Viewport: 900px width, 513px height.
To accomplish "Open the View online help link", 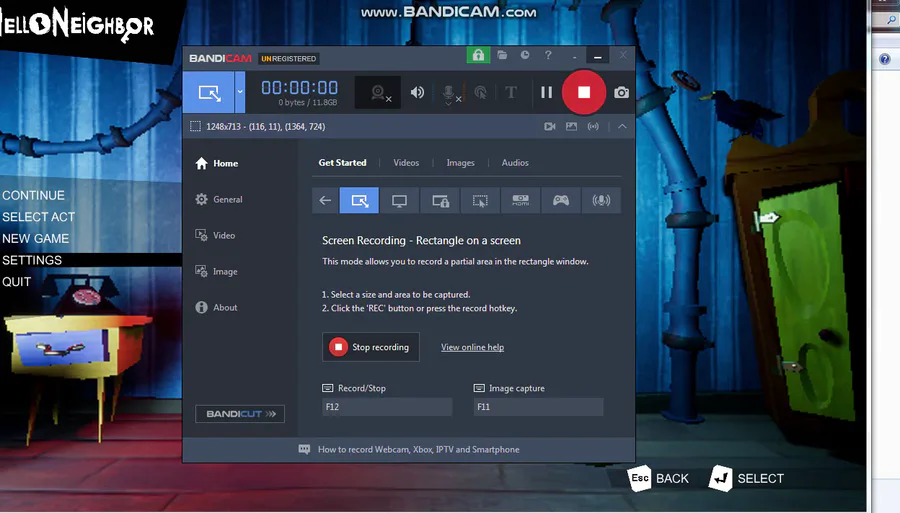I will pos(472,347).
